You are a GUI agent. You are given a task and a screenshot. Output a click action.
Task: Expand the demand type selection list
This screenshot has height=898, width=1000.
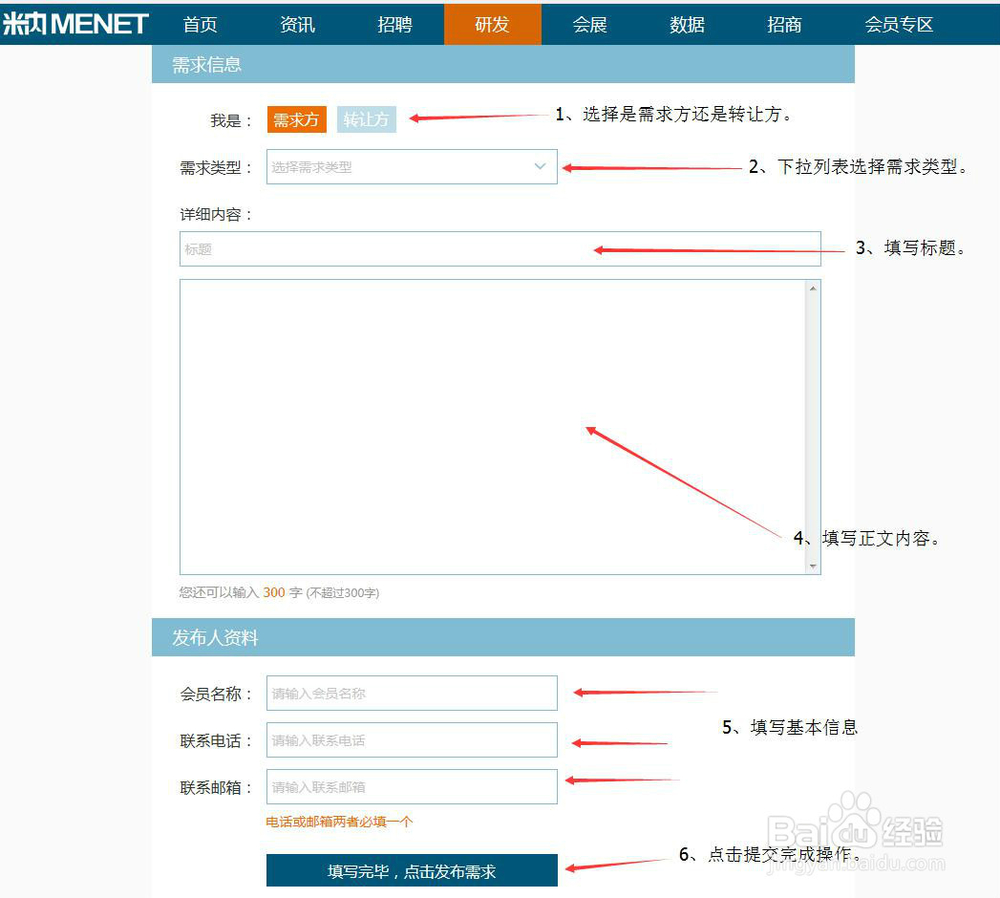pyautogui.click(x=540, y=166)
